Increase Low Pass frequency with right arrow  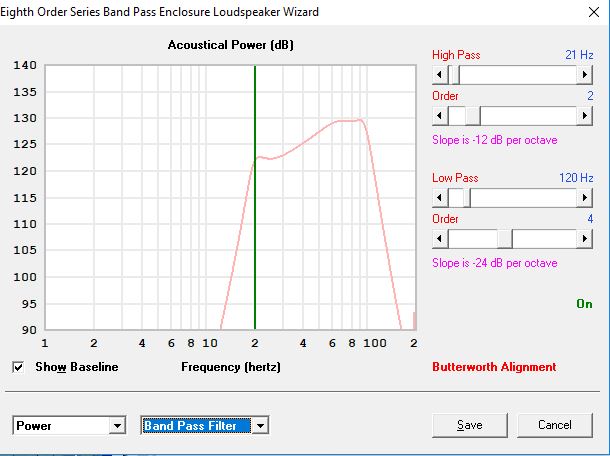click(x=584, y=198)
